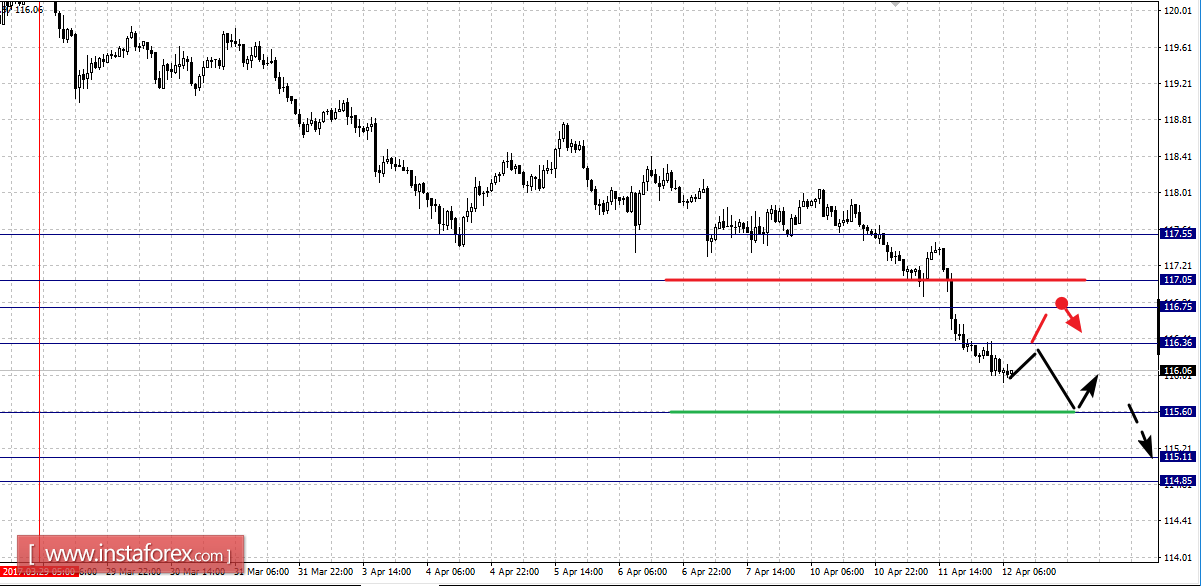Click the 114.41 price scale label
This screenshot has height=586, width=1201.
(x=1176, y=521)
